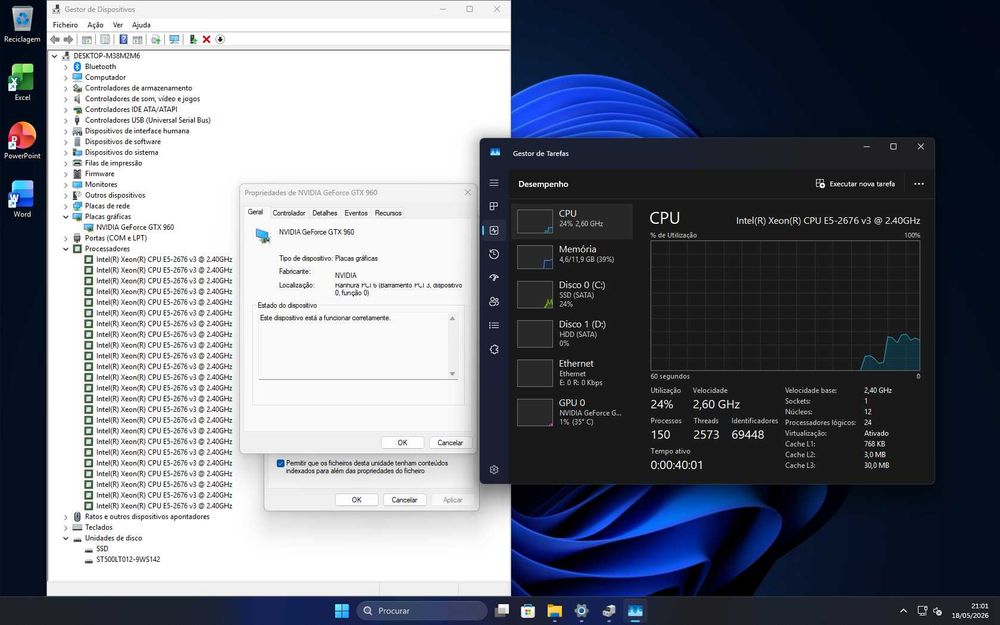1000x625 pixels.
Task: Click OK in GTX 960 properties dialog
Action: 402,443
